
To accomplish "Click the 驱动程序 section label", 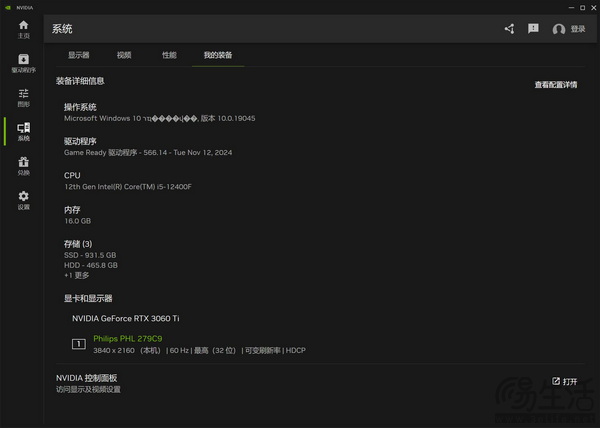I will coord(80,141).
